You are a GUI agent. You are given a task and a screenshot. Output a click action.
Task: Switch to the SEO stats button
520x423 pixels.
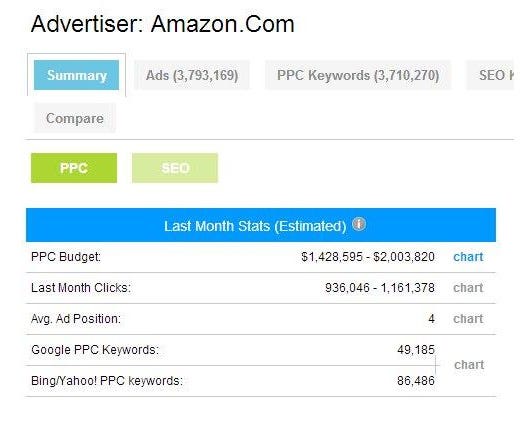click(175, 168)
